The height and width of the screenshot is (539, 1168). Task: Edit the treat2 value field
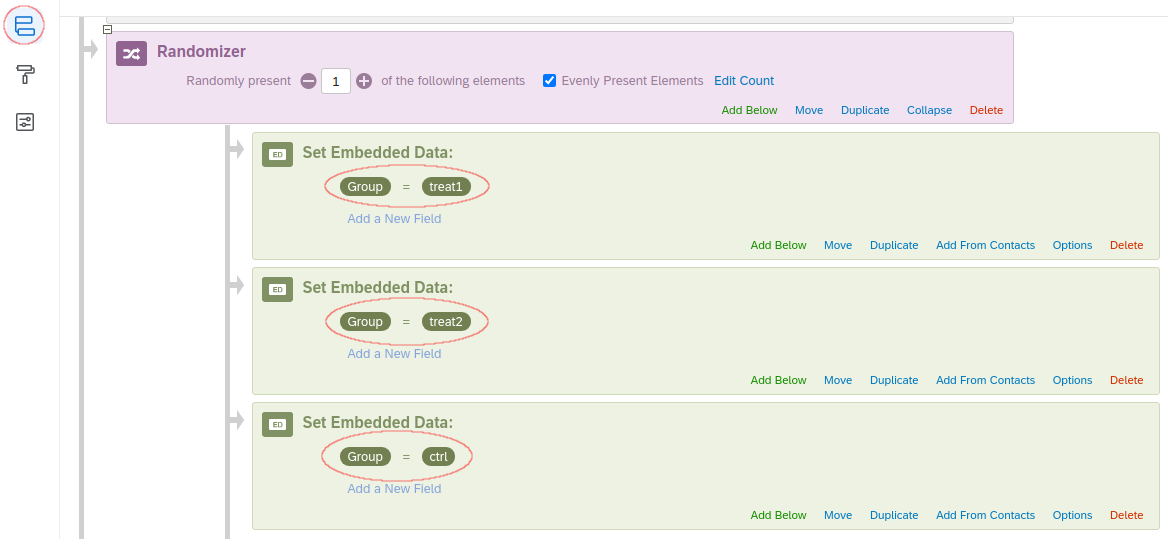pyautogui.click(x=446, y=322)
